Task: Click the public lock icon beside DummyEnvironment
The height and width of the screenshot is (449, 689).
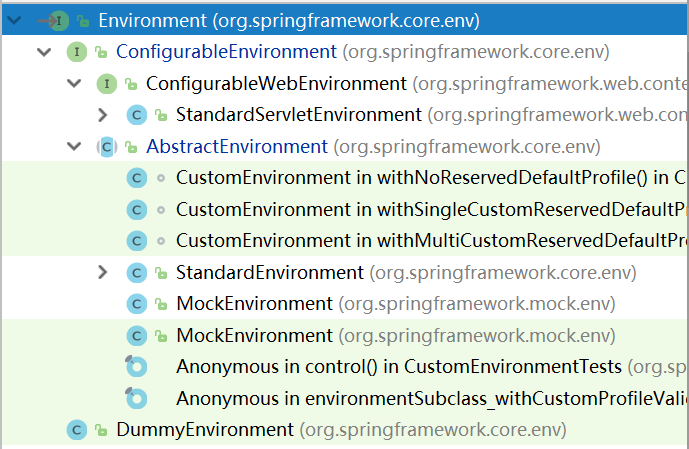Action: (x=101, y=430)
